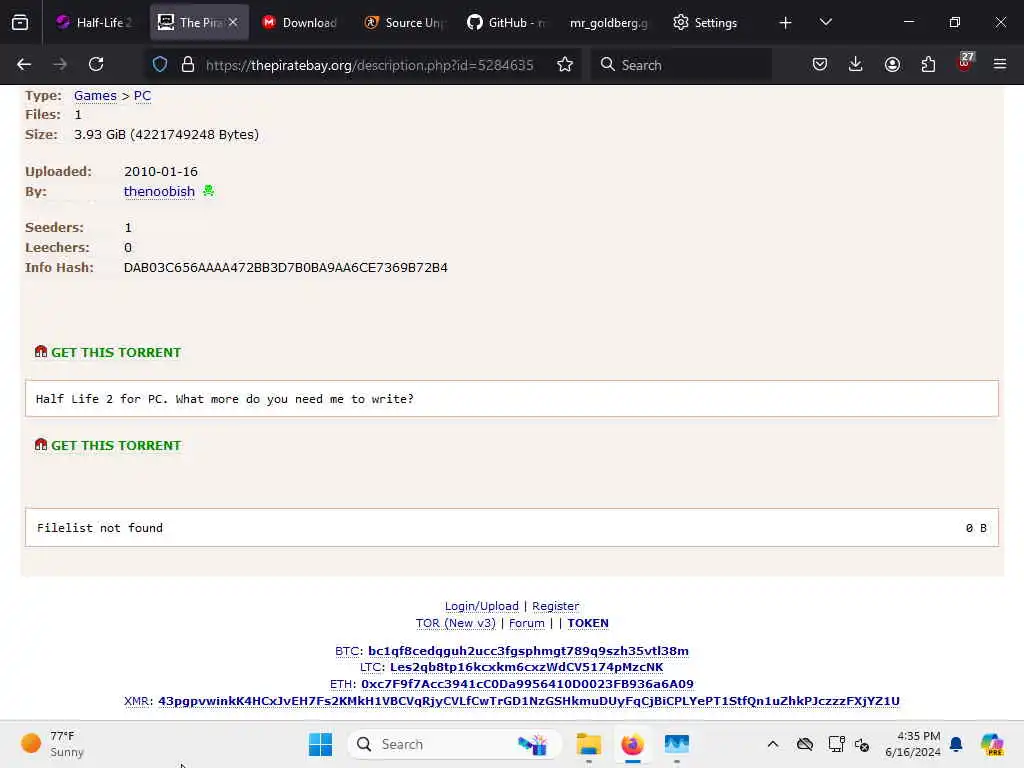Image resolution: width=1024 pixels, height=768 pixels.
Task: Open the clock showing 4:35 PM
Action: tap(912, 744)
